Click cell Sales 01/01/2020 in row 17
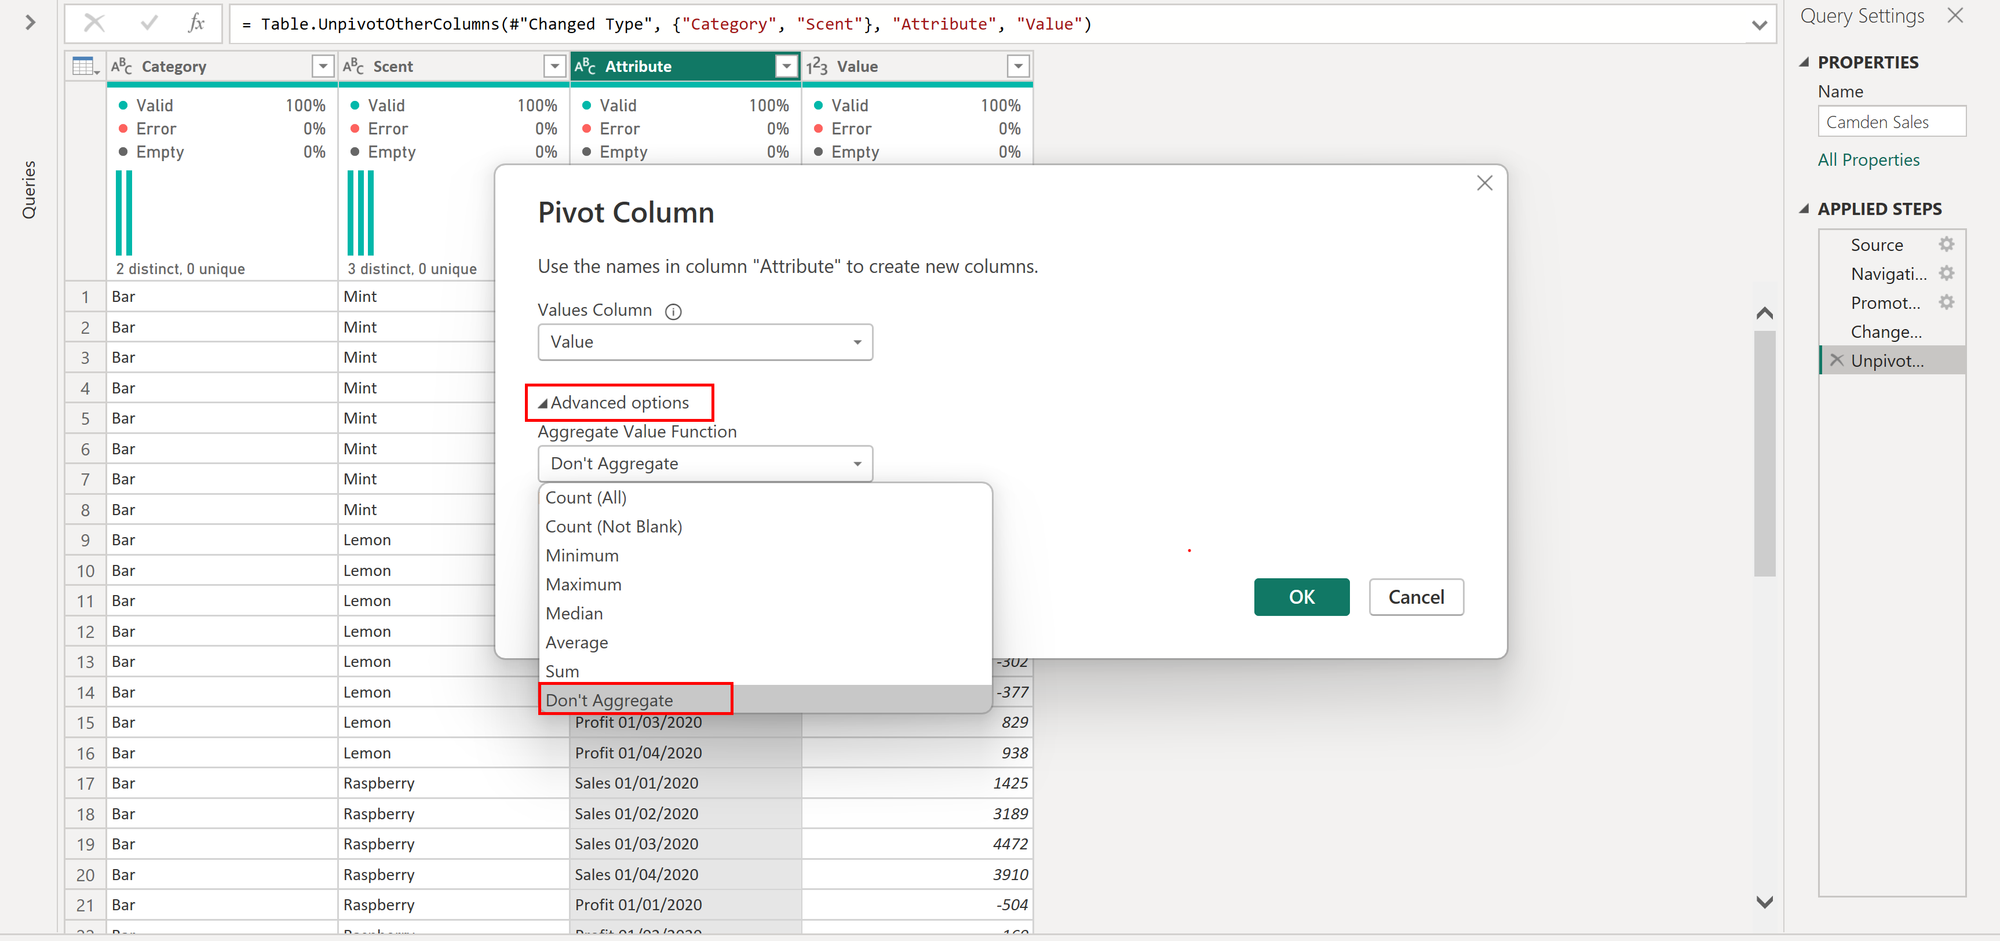Image resolution: width=2000 pixels, height=941 pixels. tap(685, 783)
